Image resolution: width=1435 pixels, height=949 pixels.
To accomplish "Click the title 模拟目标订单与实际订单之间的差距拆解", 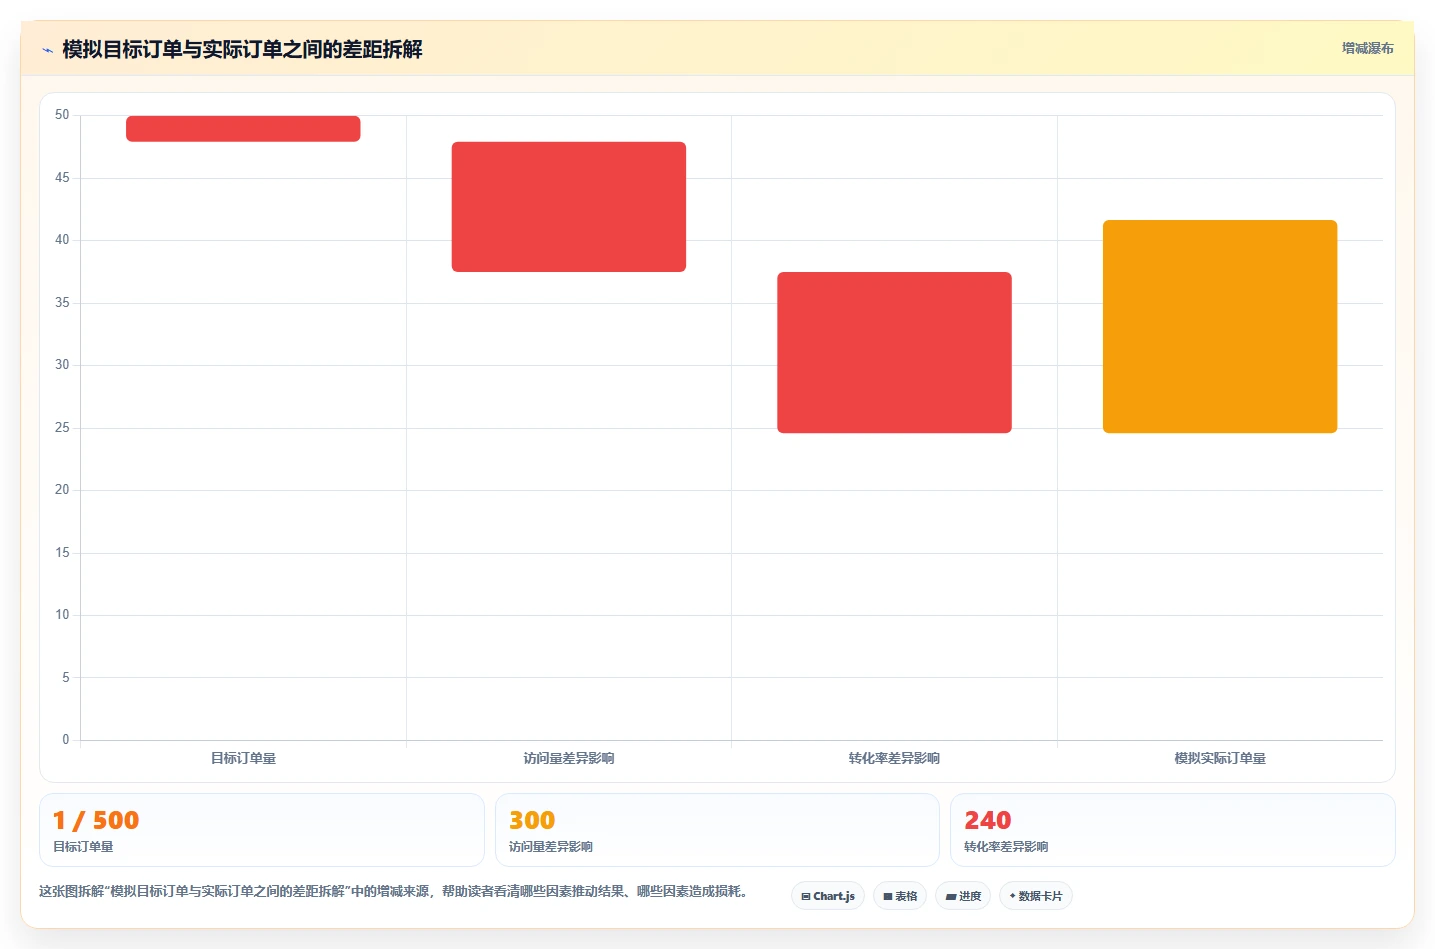I will (x=242, y=49).
